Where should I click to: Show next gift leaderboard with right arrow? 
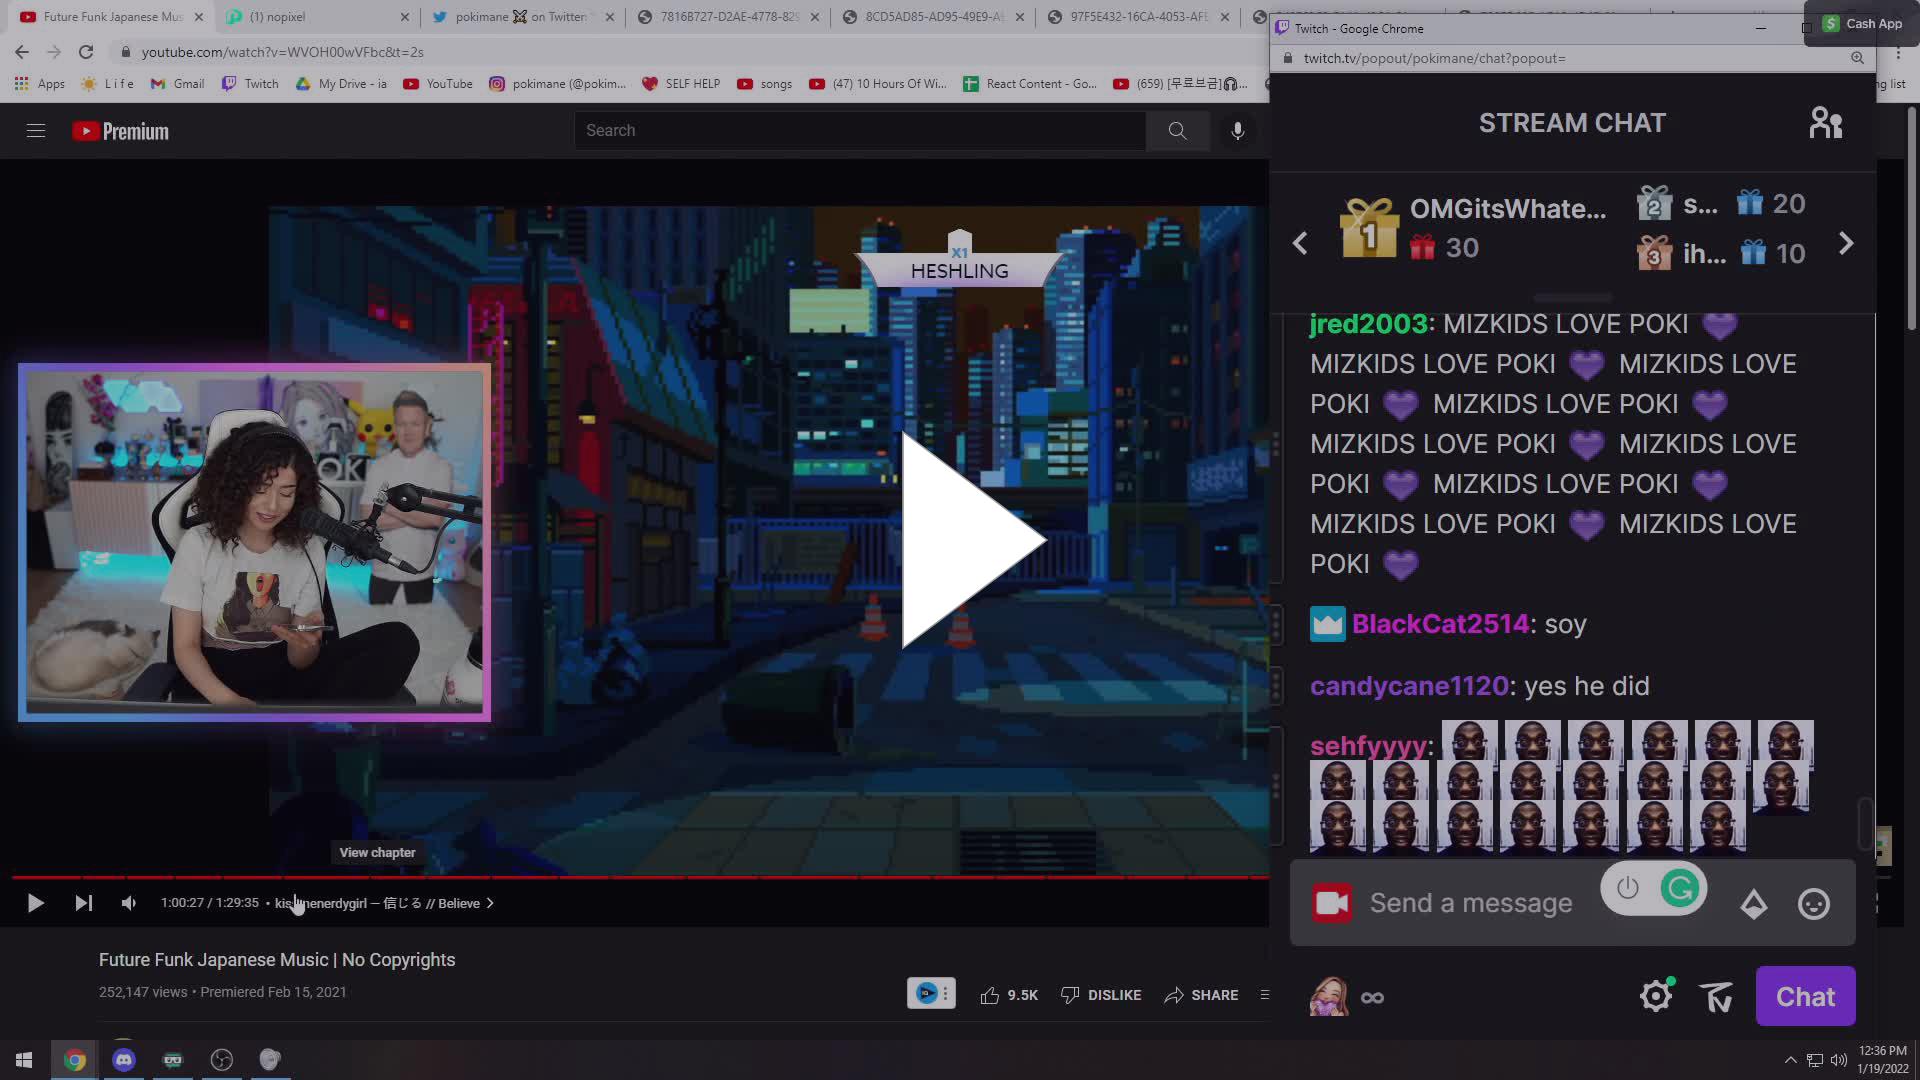coord(1846,243)
